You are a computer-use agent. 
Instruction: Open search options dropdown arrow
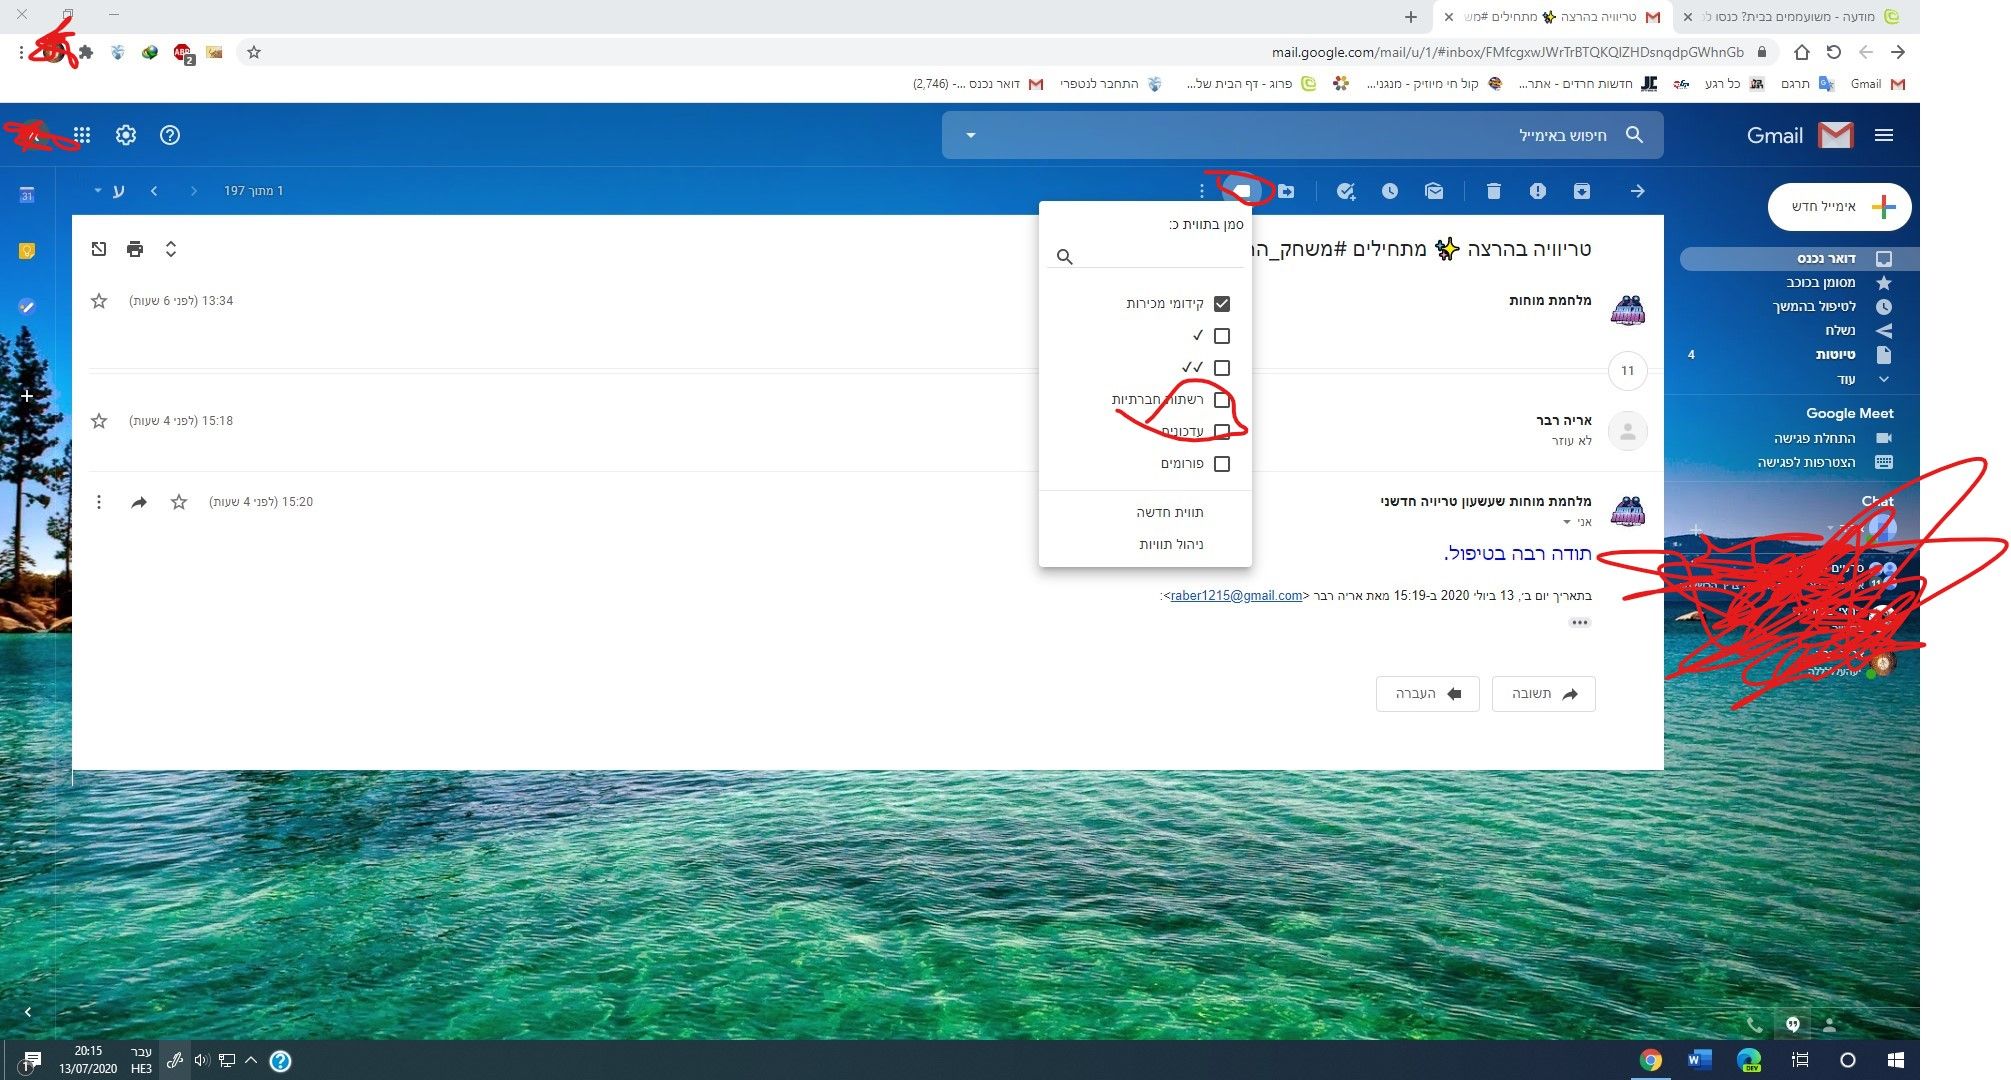click(x=970, y=135)
